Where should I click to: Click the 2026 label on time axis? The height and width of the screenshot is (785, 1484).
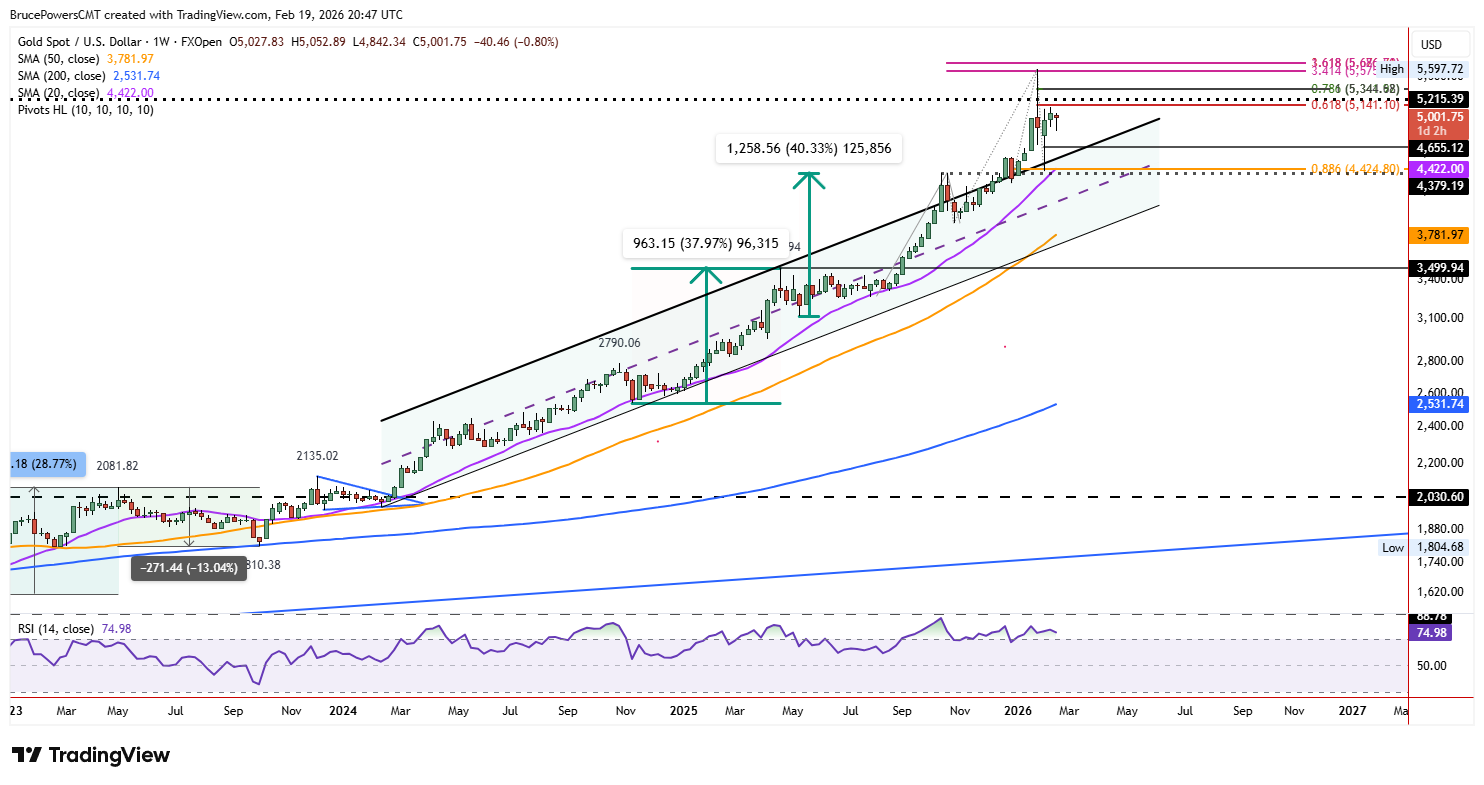(x=1018, y=710)
